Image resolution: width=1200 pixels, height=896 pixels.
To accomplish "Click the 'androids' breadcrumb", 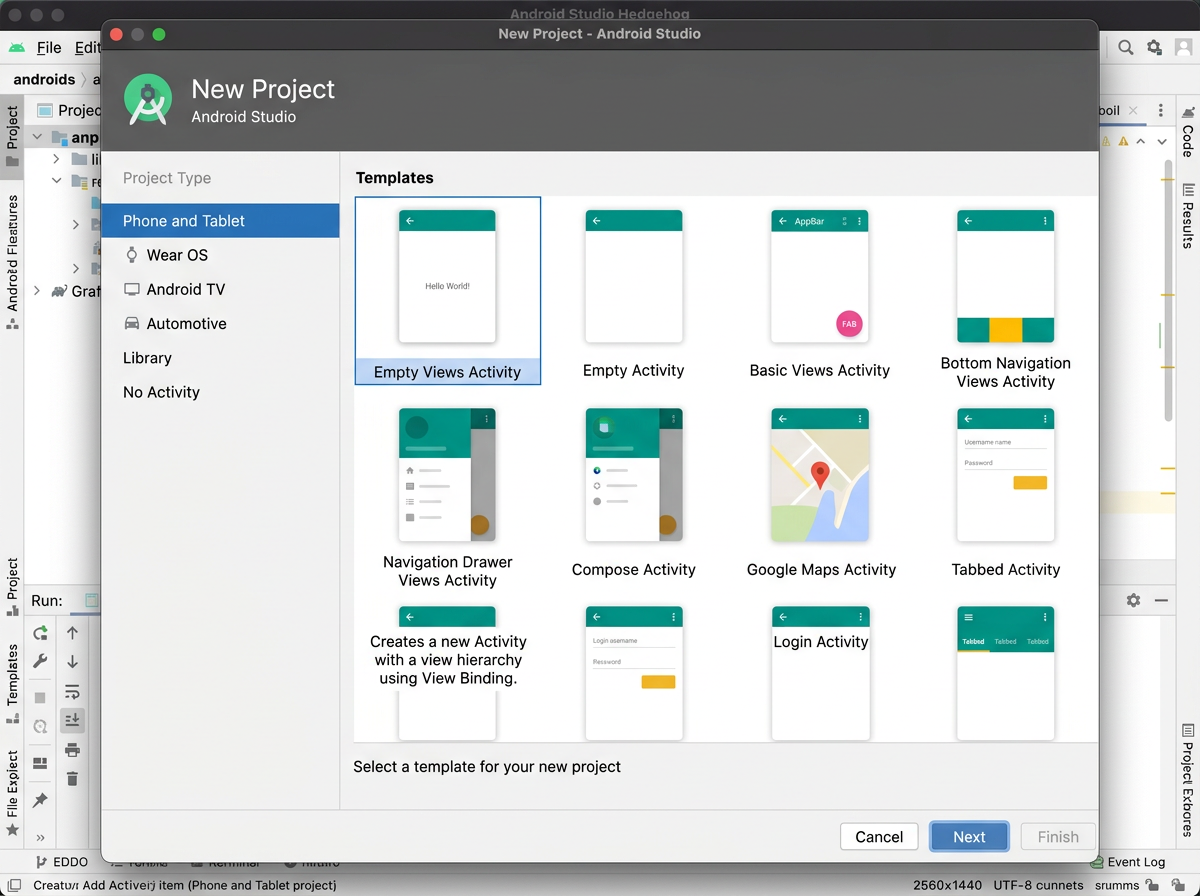I will (44, 79).
